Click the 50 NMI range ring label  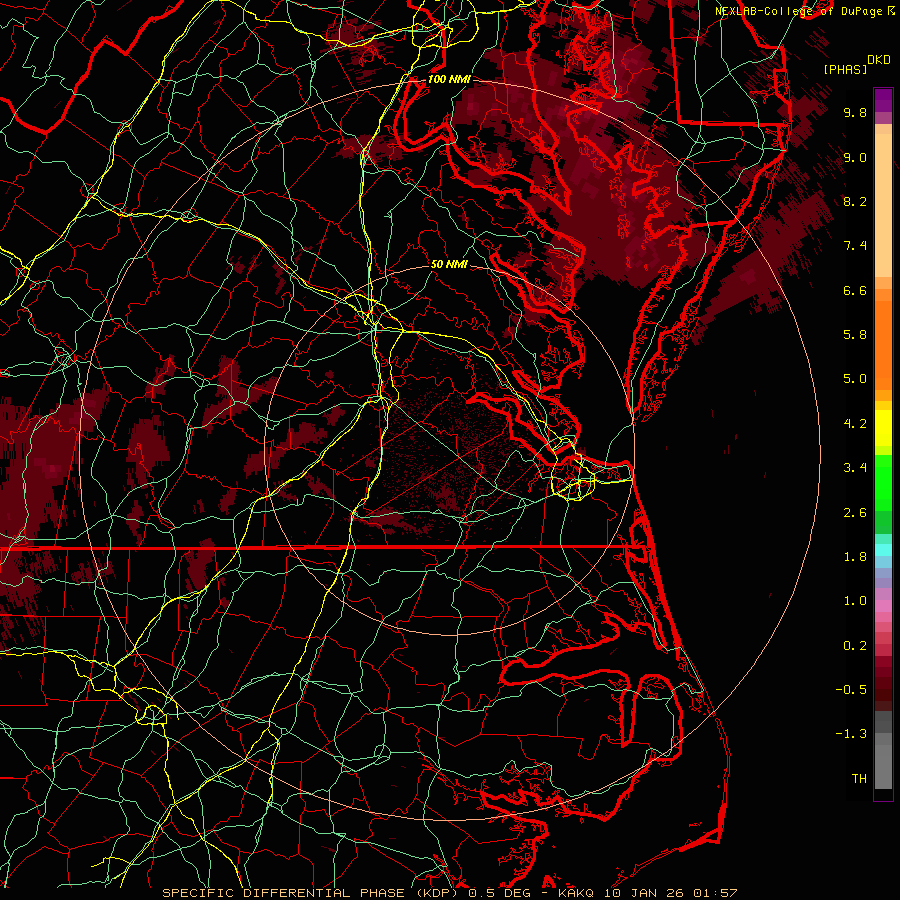[x=449, y=264]
